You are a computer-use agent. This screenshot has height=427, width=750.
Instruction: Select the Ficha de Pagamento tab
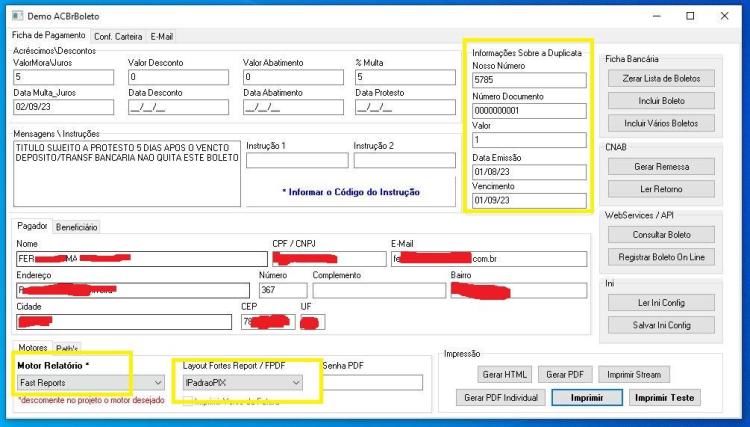click(48, 35)
